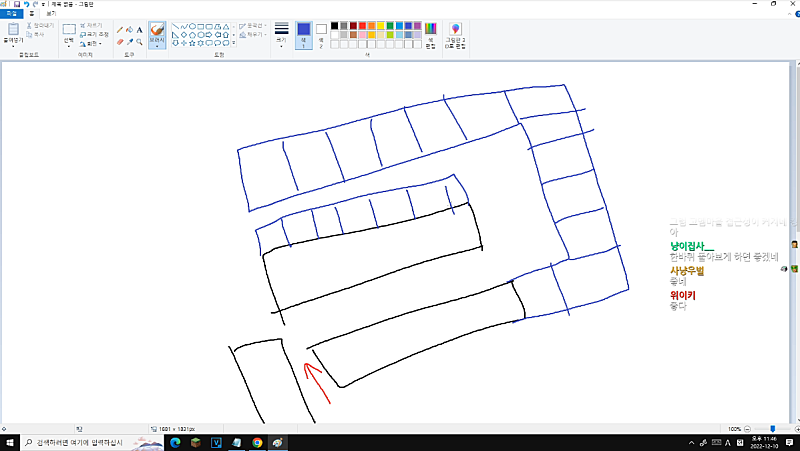Choose the yellow color swatch
The image size is (800, 451).
coord(381,26)
